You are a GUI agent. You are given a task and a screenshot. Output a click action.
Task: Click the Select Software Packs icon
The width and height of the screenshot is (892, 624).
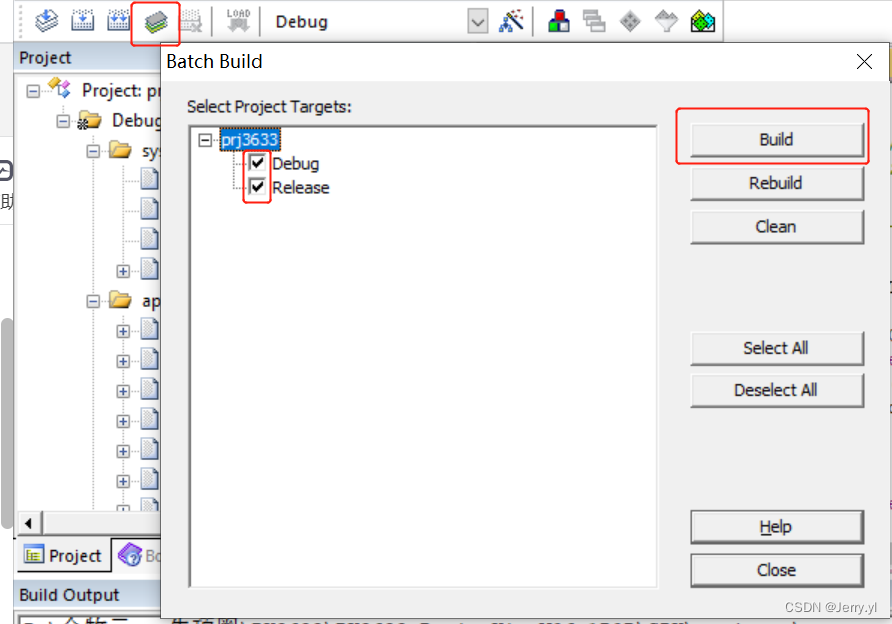point(666,22)
